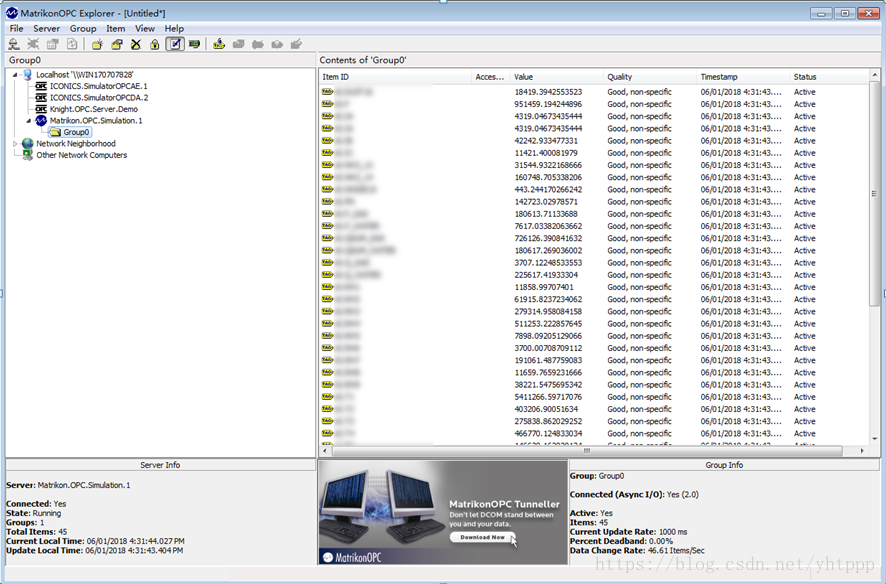Click the item list scroll-down arrow
This screenshot has height=584, width=886.
(x=875, y=439)
